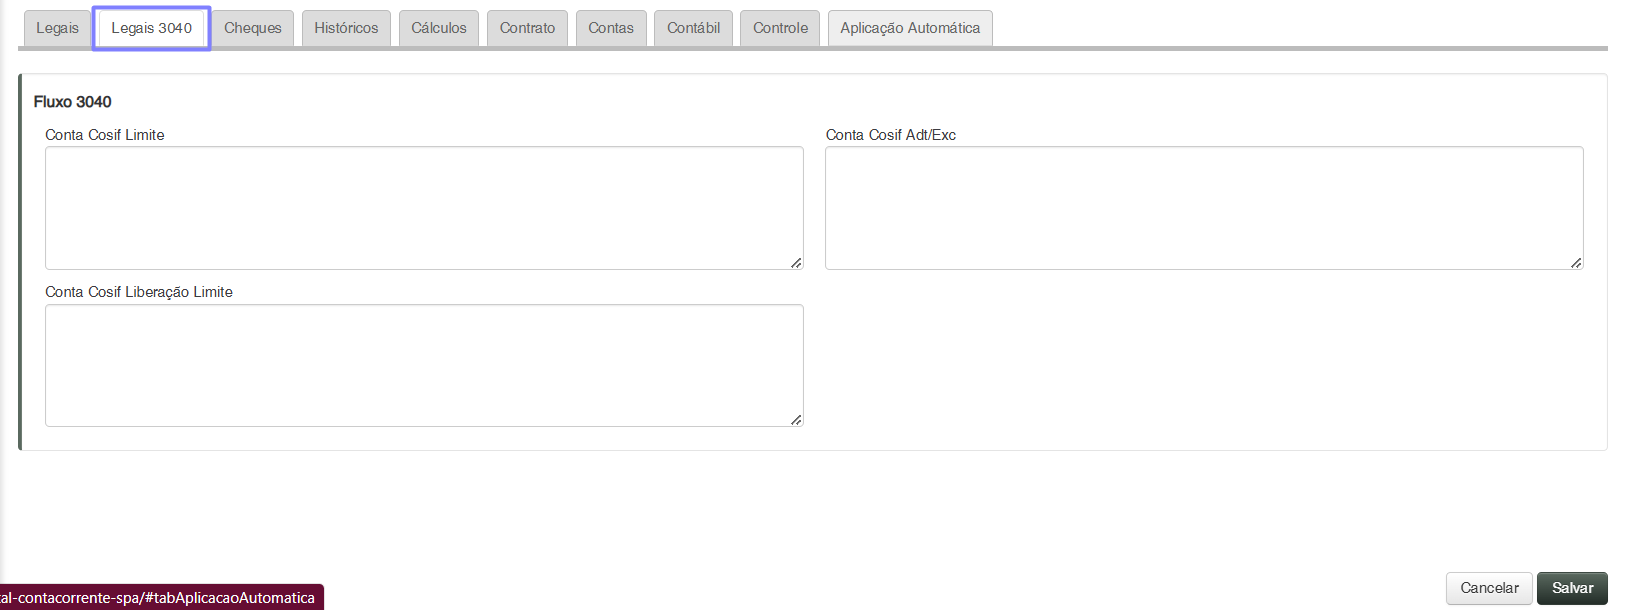Click the Fluxo 3040 heading

coord(72,102)
